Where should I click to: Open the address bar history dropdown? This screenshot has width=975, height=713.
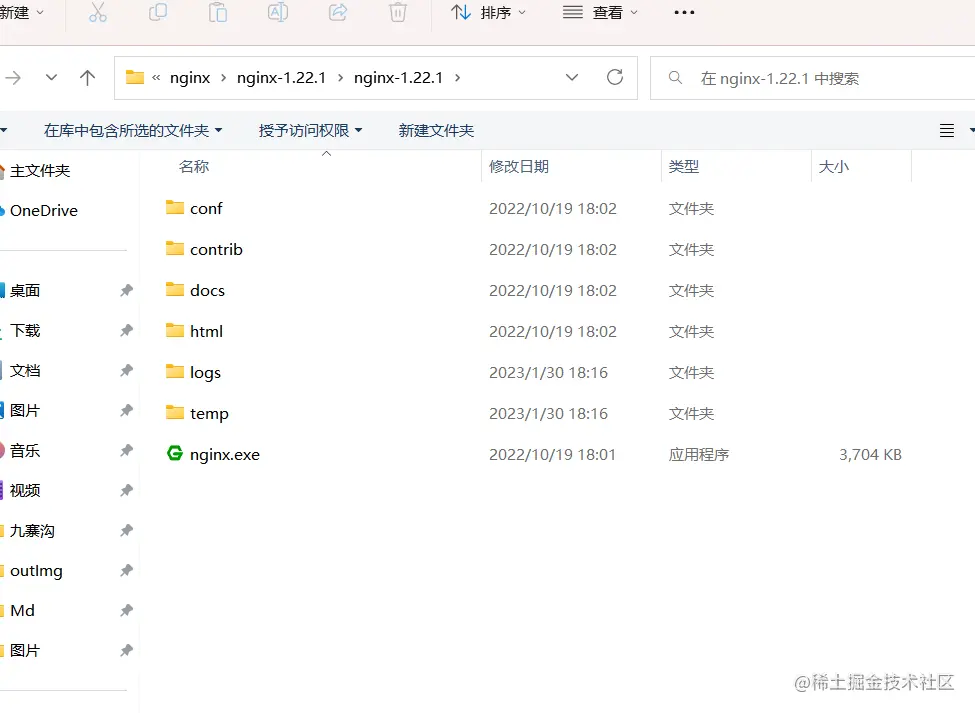572,76
